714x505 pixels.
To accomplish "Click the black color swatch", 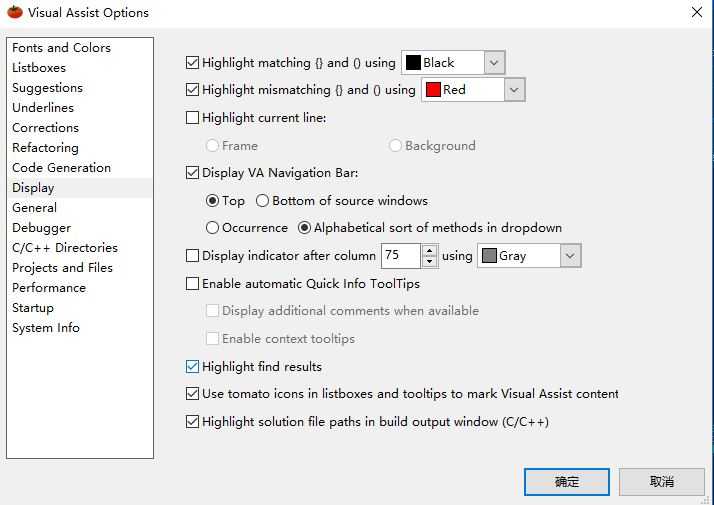I will click(x=413, y=62).
